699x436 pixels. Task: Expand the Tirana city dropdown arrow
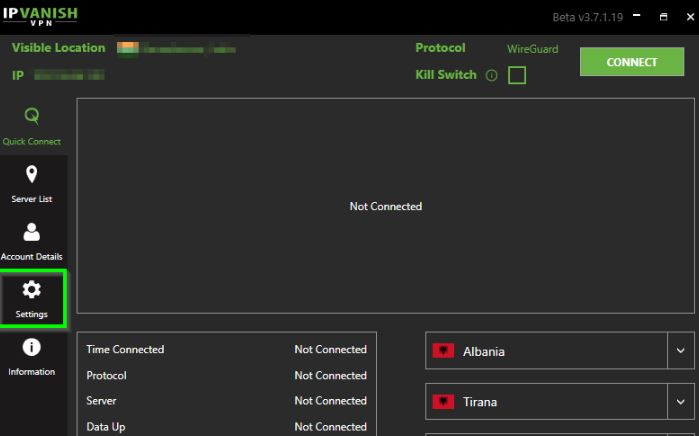[x=681, y=402]
